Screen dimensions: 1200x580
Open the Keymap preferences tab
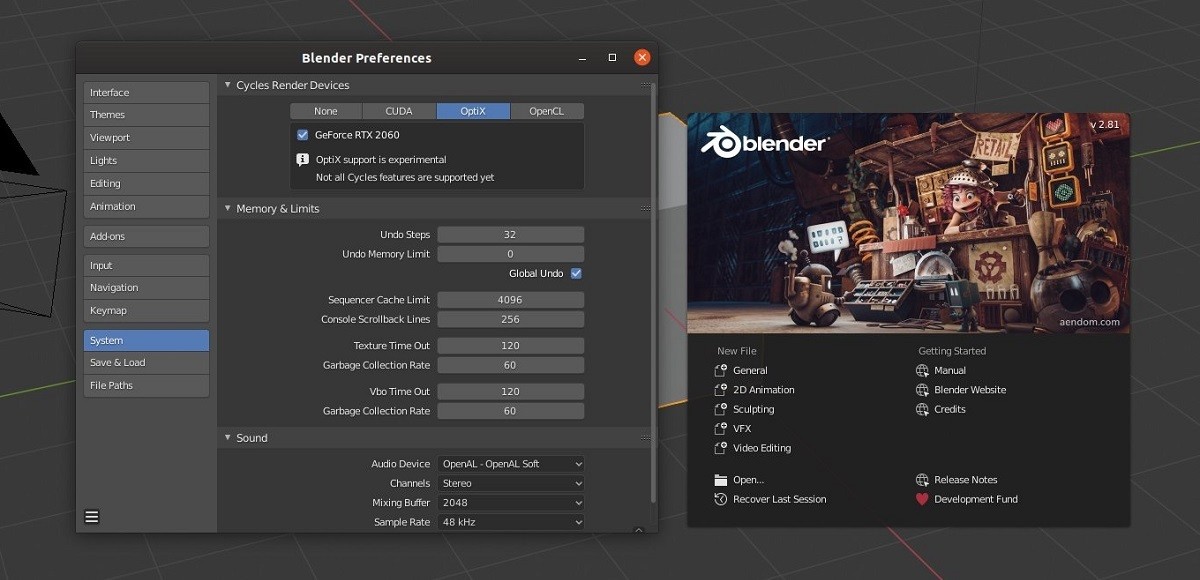click(146, 311)
